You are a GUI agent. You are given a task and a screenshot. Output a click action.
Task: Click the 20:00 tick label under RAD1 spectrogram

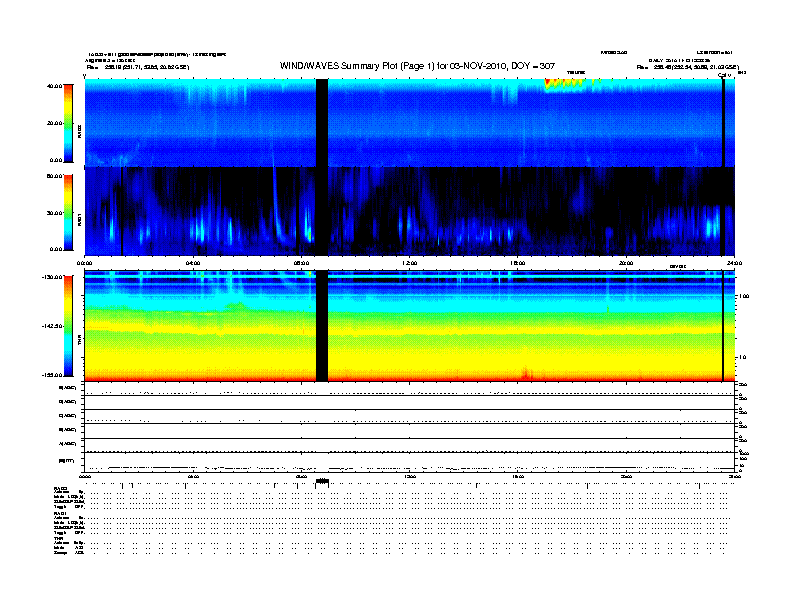click(x=626, y=263)
